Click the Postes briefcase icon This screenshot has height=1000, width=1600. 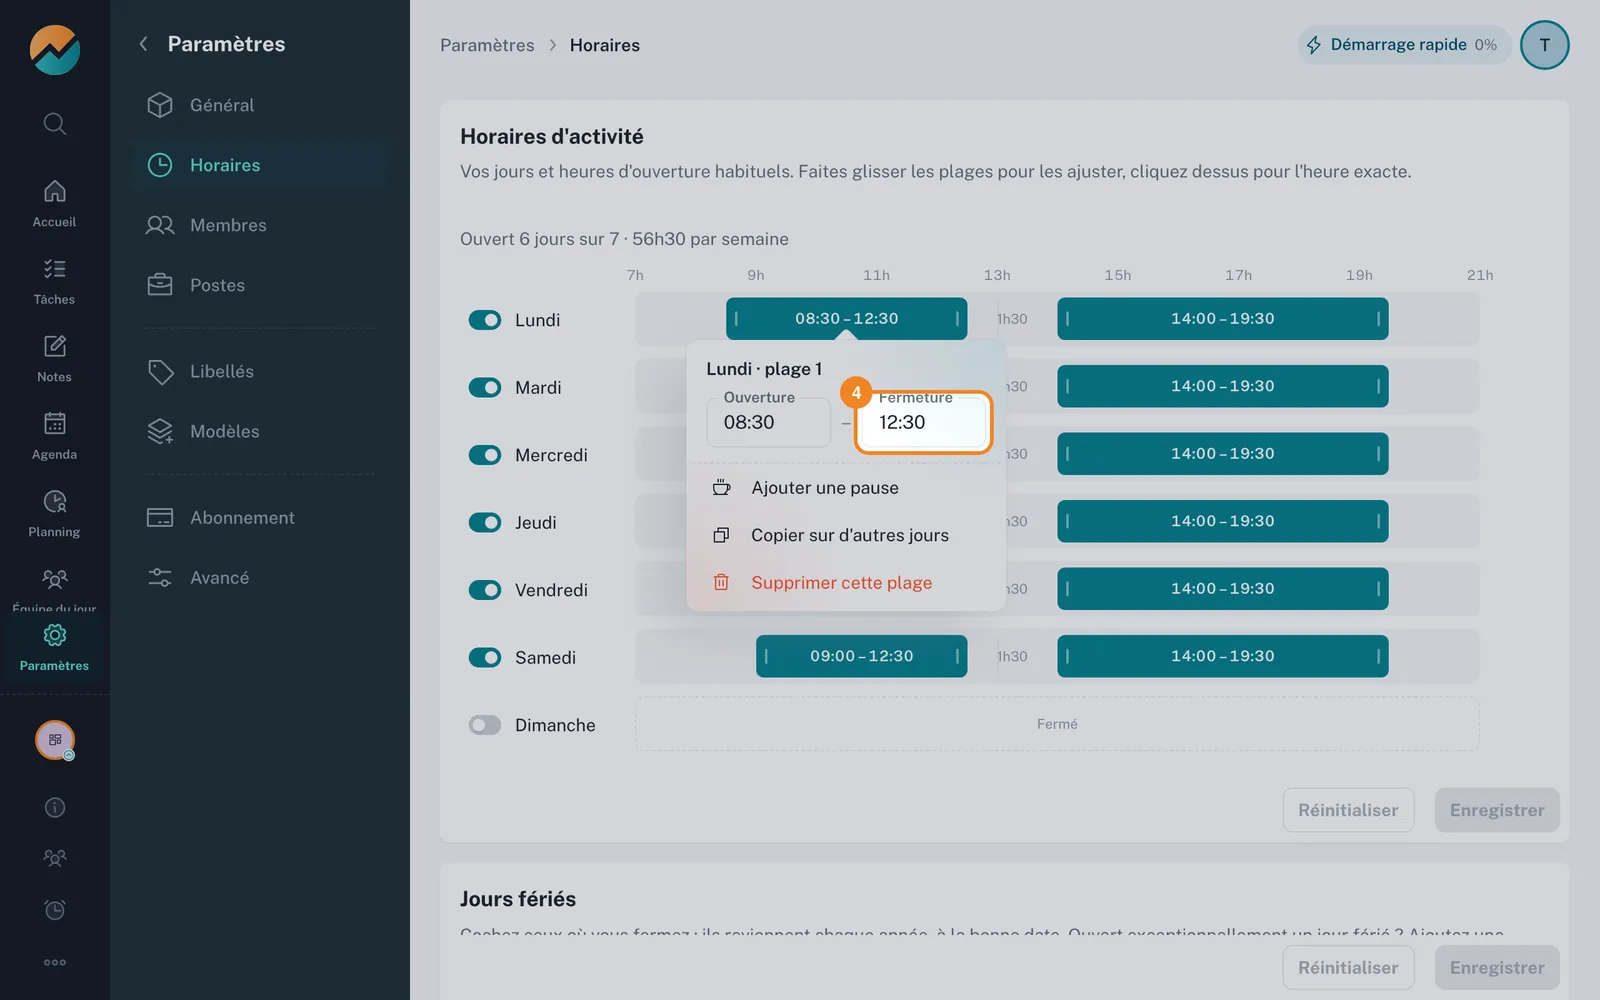[160, 285]
